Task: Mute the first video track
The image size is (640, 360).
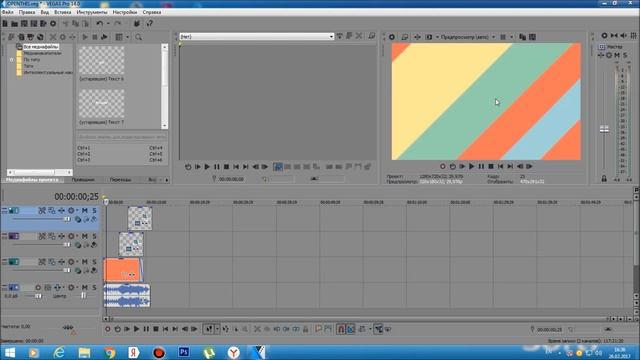Action: click(84, 211)
